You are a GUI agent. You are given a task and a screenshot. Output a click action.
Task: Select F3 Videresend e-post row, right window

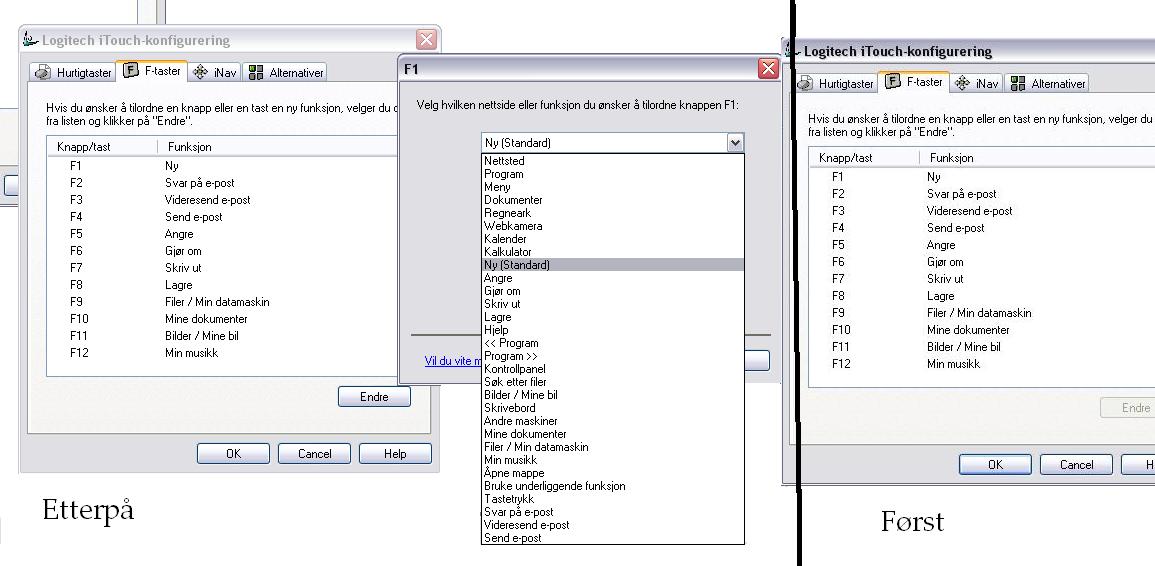[x=983, y=211]
